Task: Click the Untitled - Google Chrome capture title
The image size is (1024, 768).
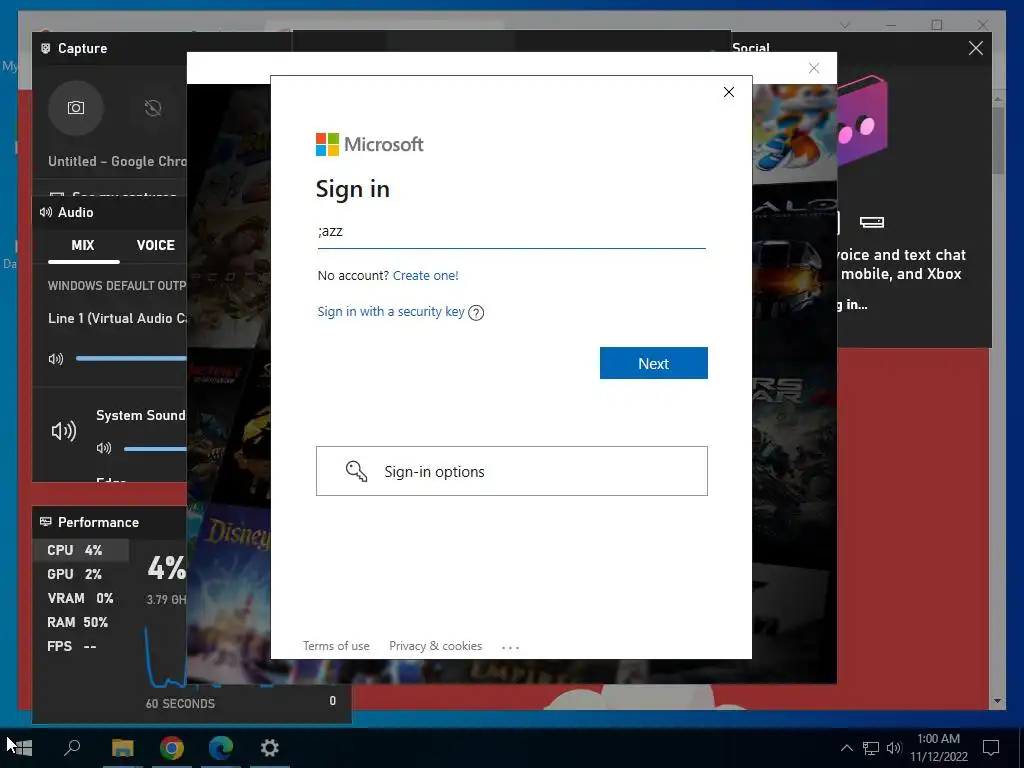Action: (117, 161)
